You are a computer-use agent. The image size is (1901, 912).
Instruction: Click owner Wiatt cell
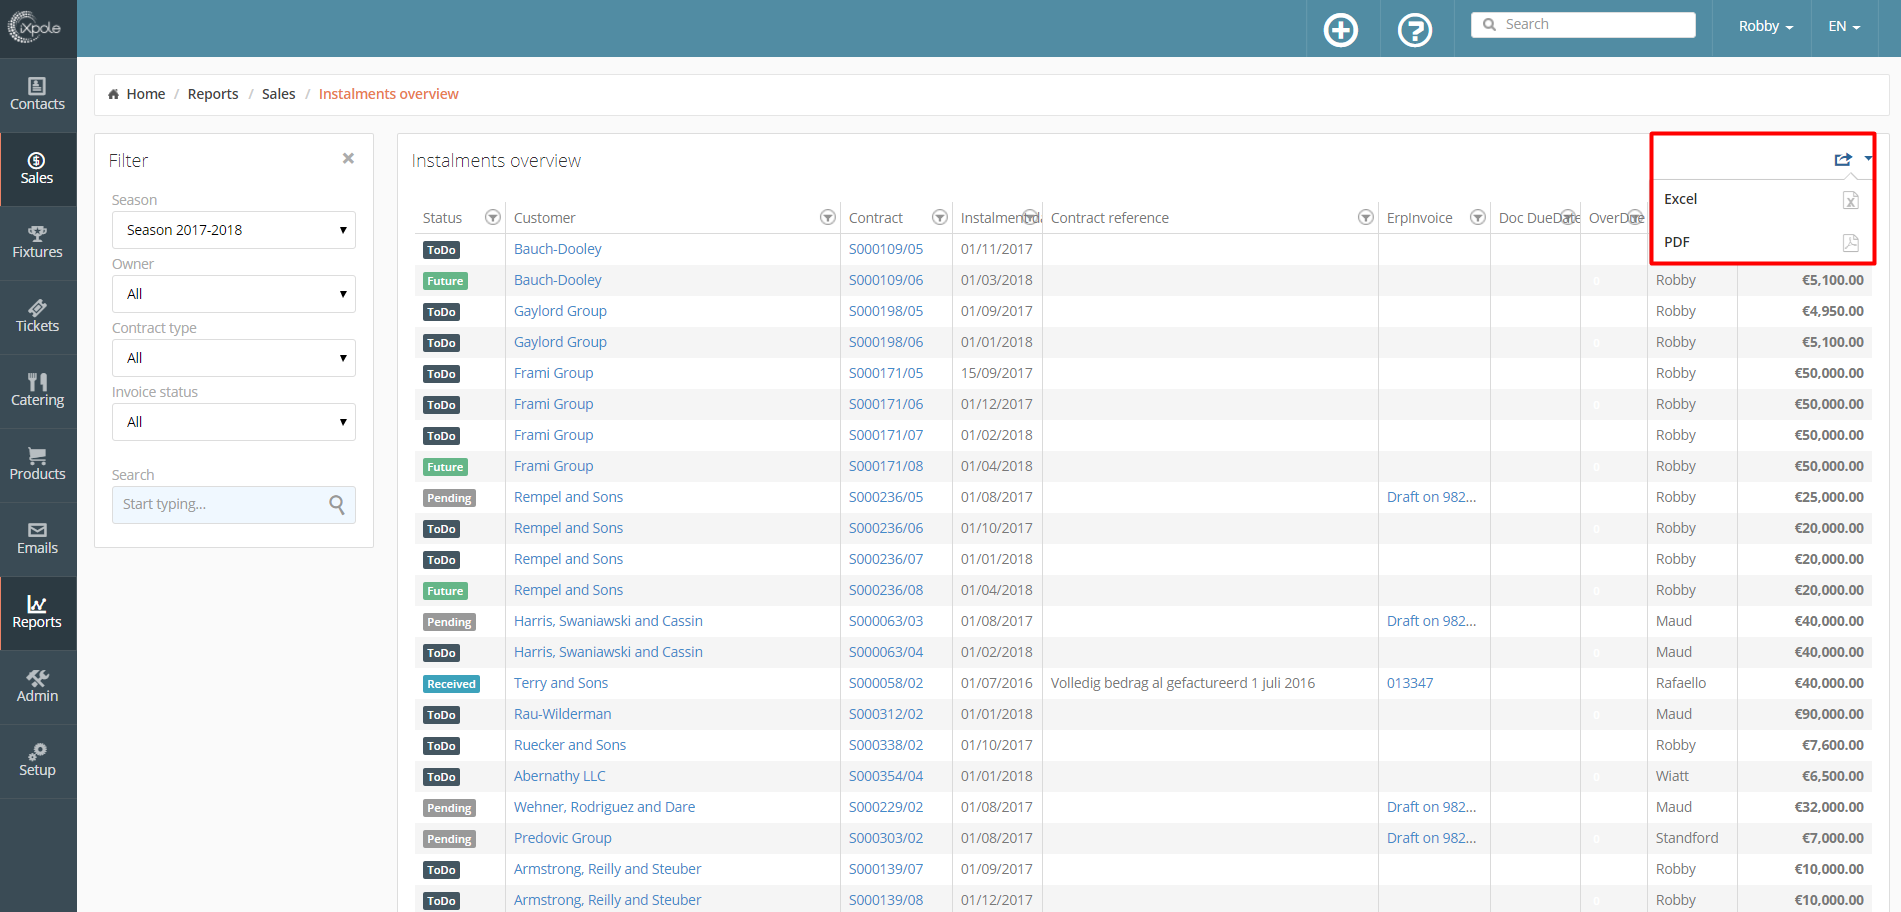click(x=1672, y=776)
